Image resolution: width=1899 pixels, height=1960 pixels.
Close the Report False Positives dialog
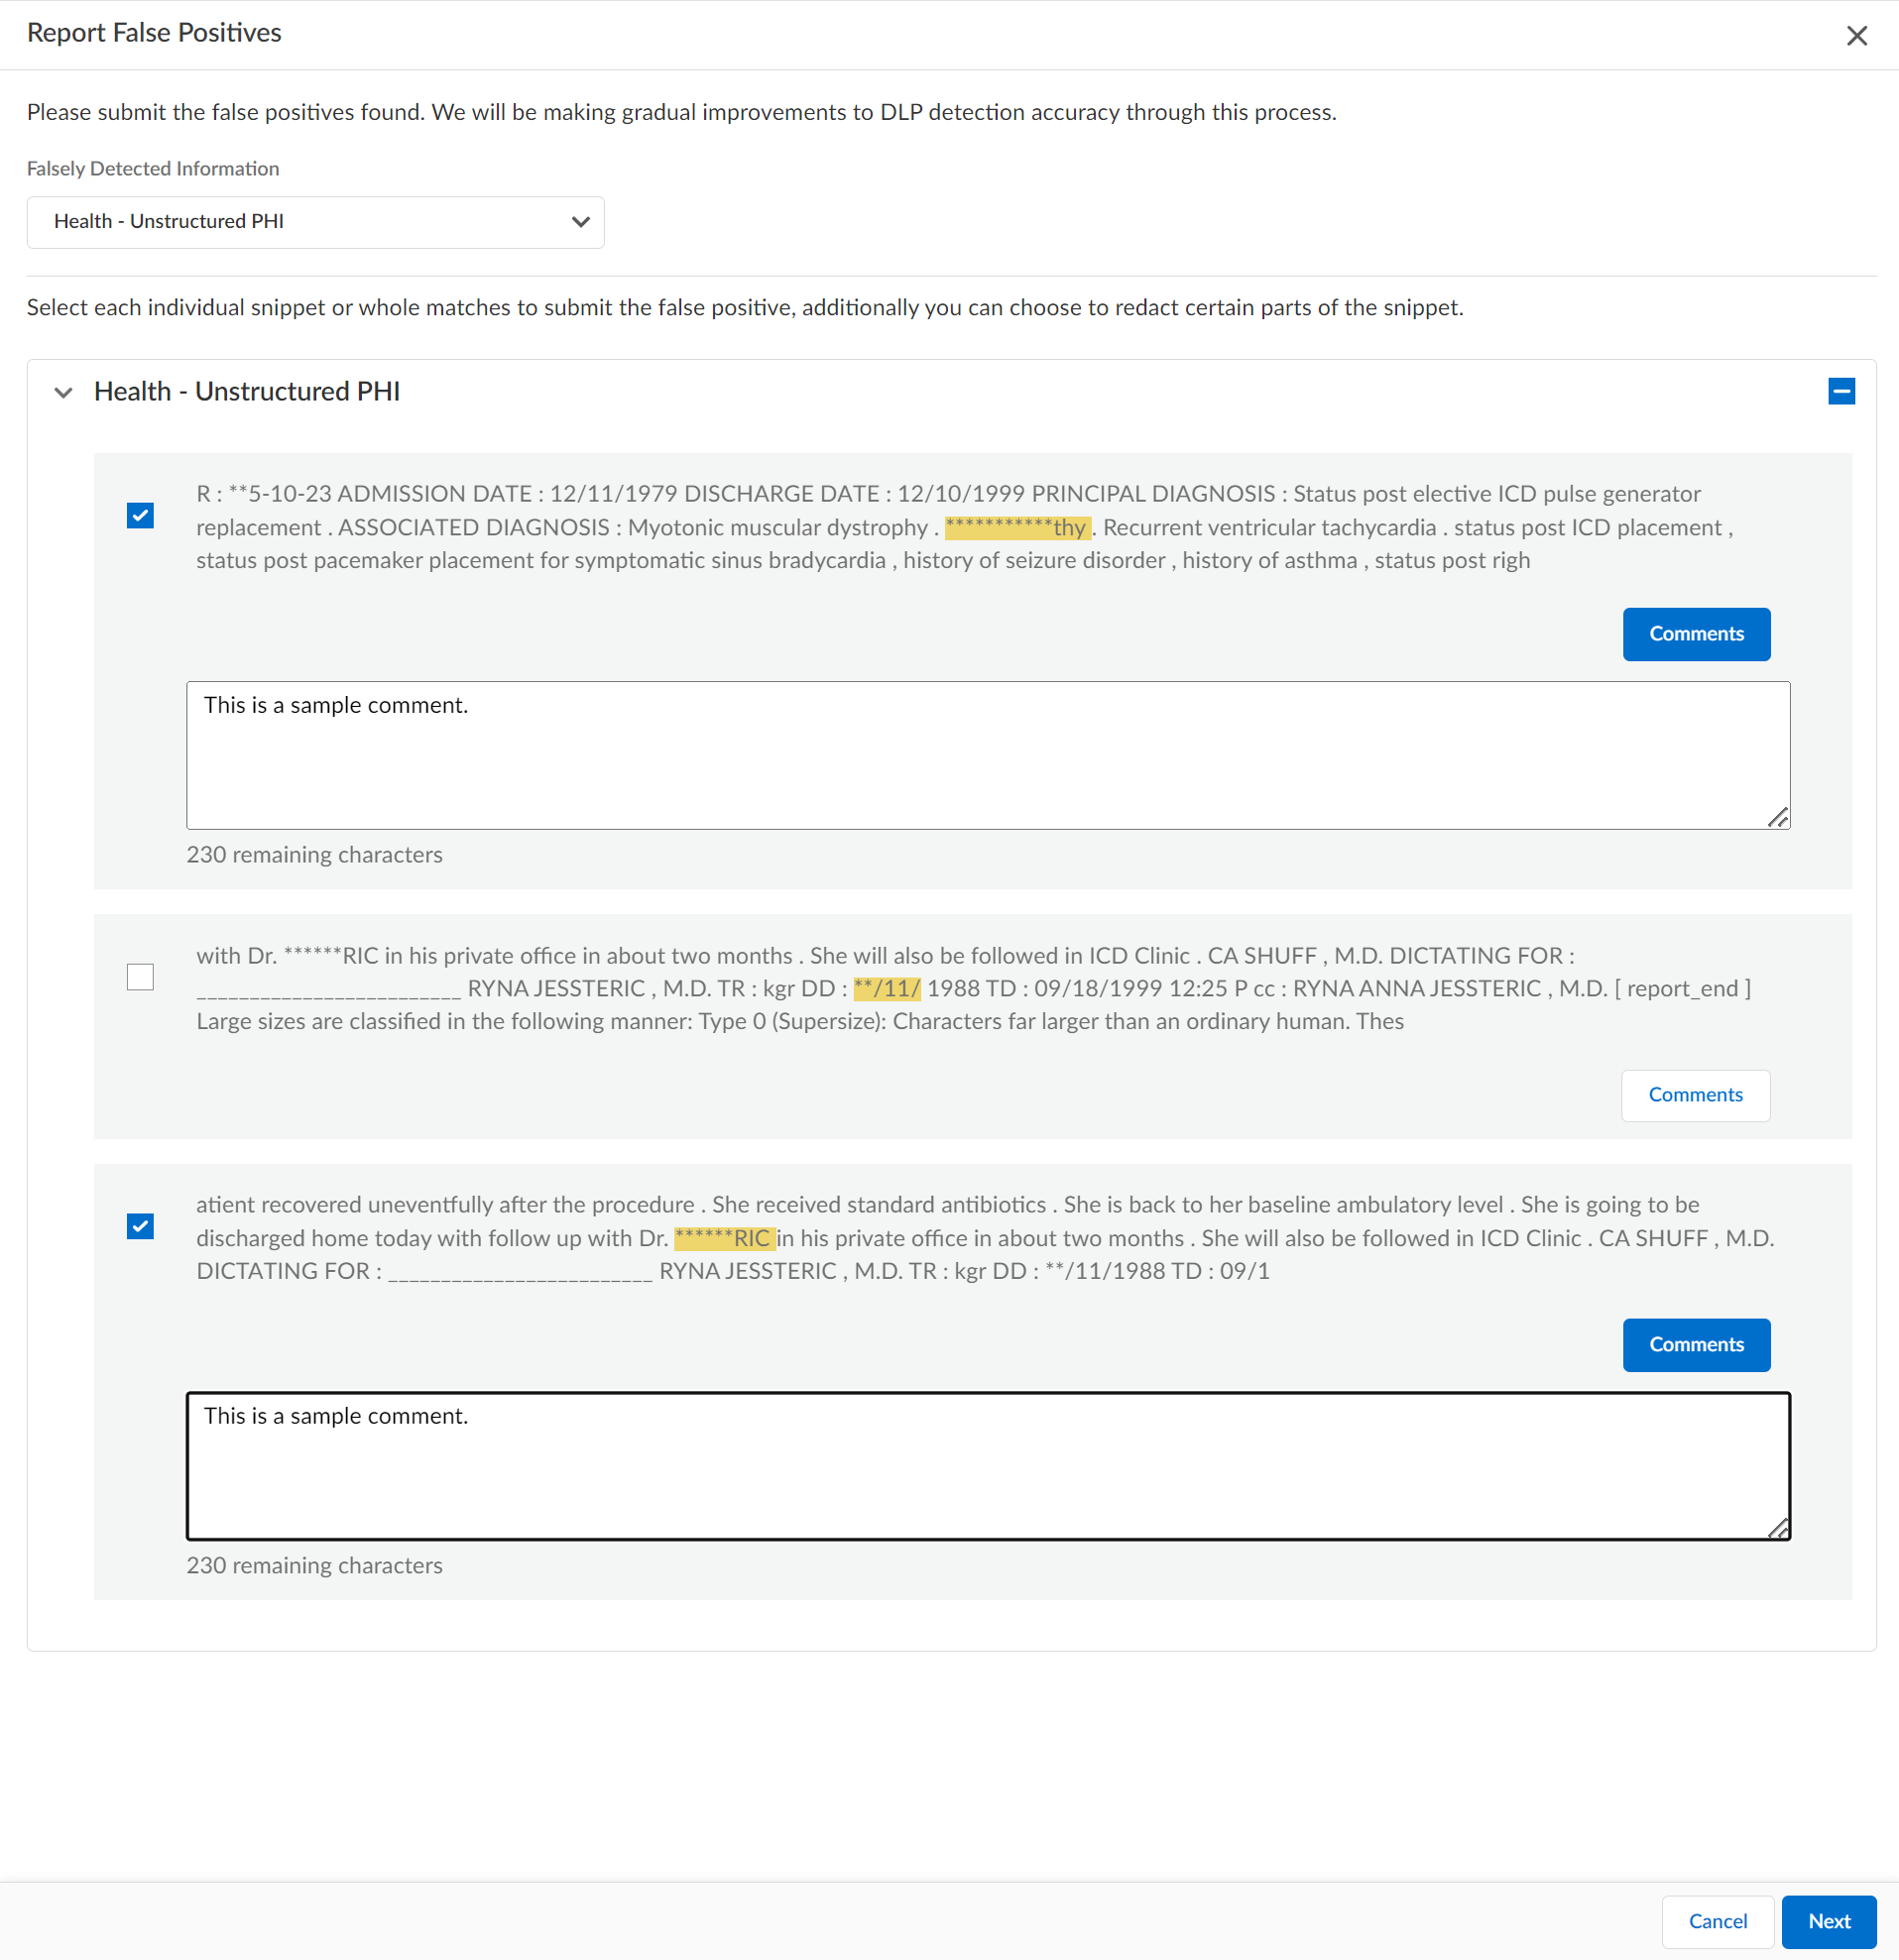click(x=1856, y=36)
